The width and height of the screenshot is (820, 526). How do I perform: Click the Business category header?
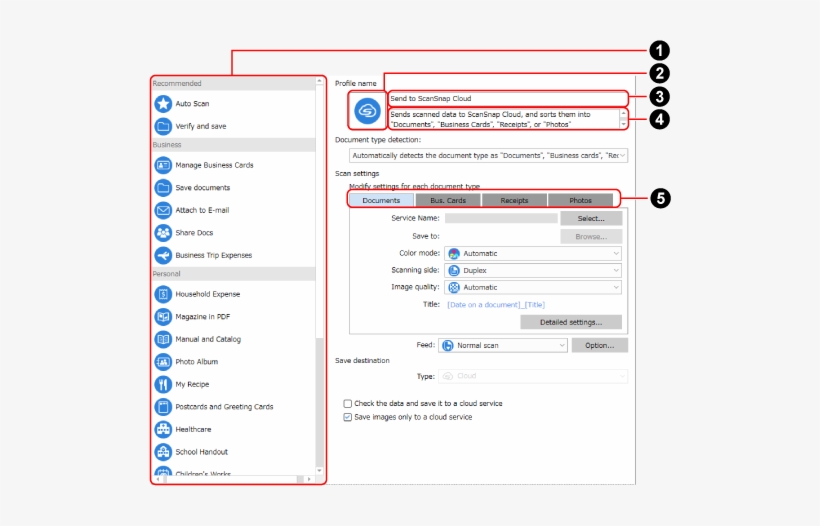click(233, 145)
